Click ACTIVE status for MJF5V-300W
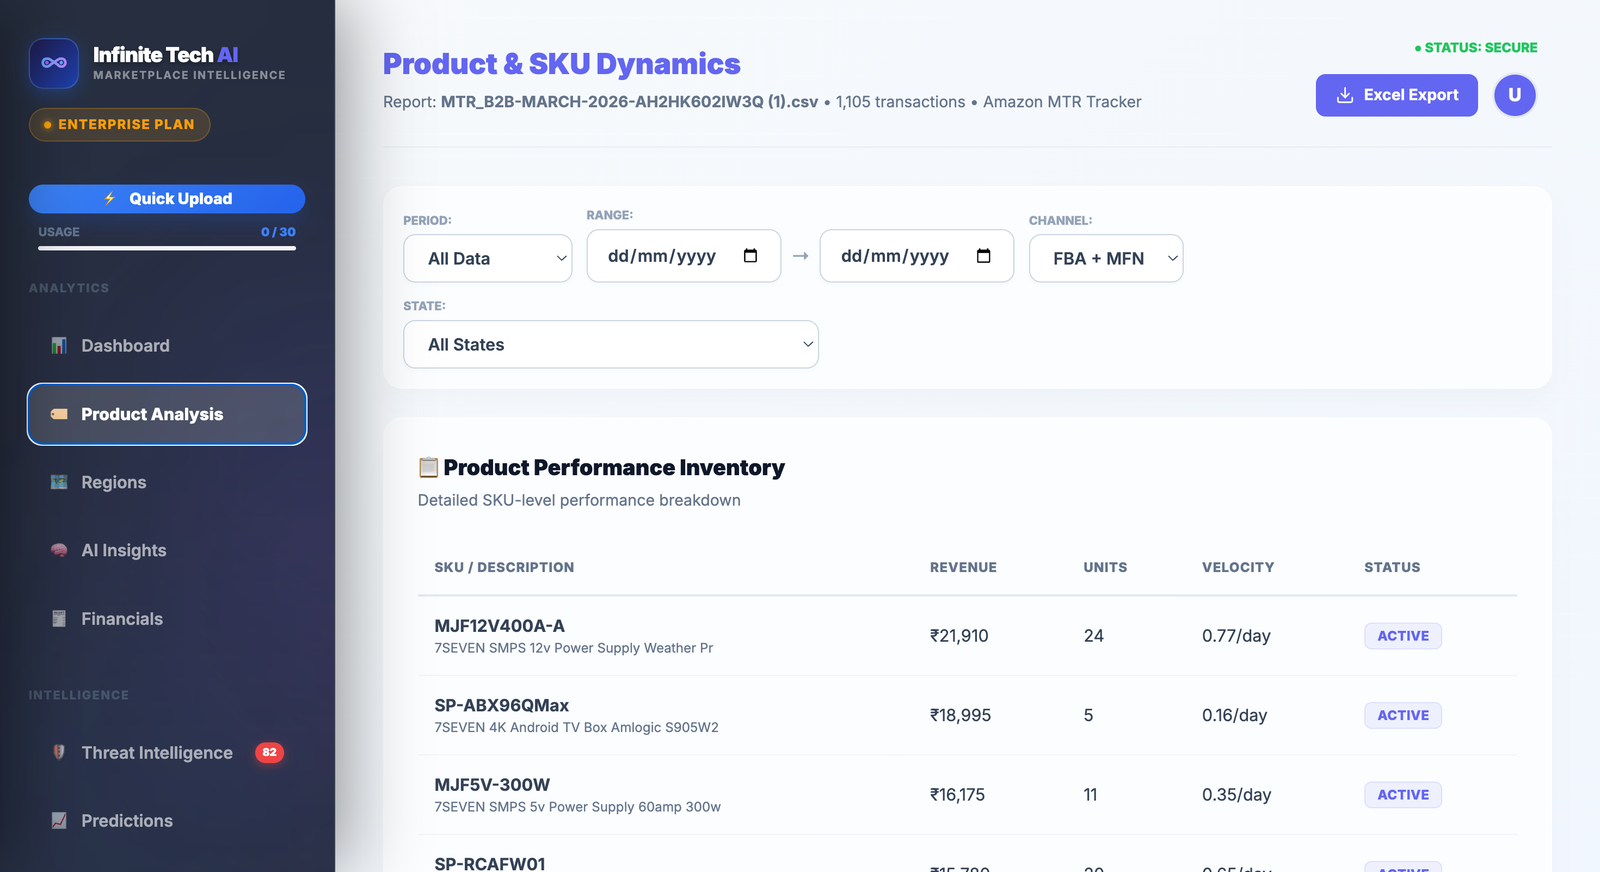 [1403, 795]
